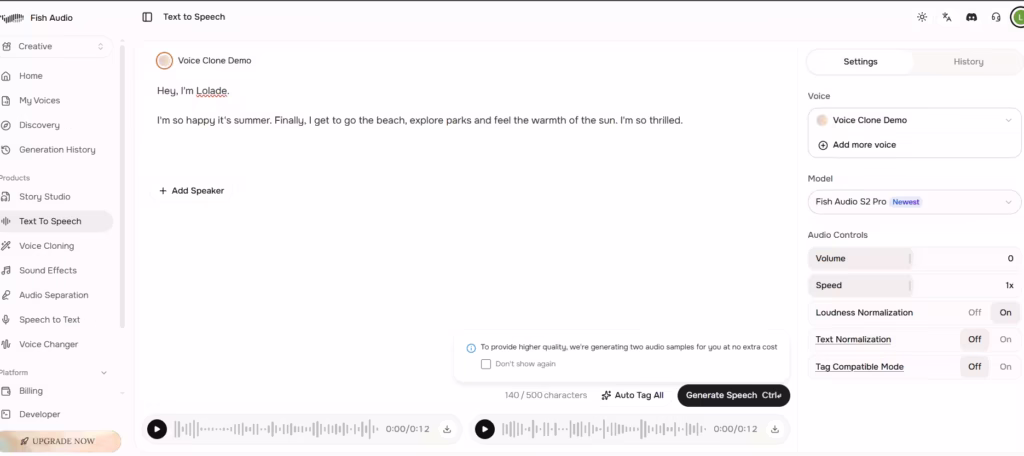This screenshot has width=1024, height=456.
Task: Download the first audio sample
Action: click(x=447, y=429)
